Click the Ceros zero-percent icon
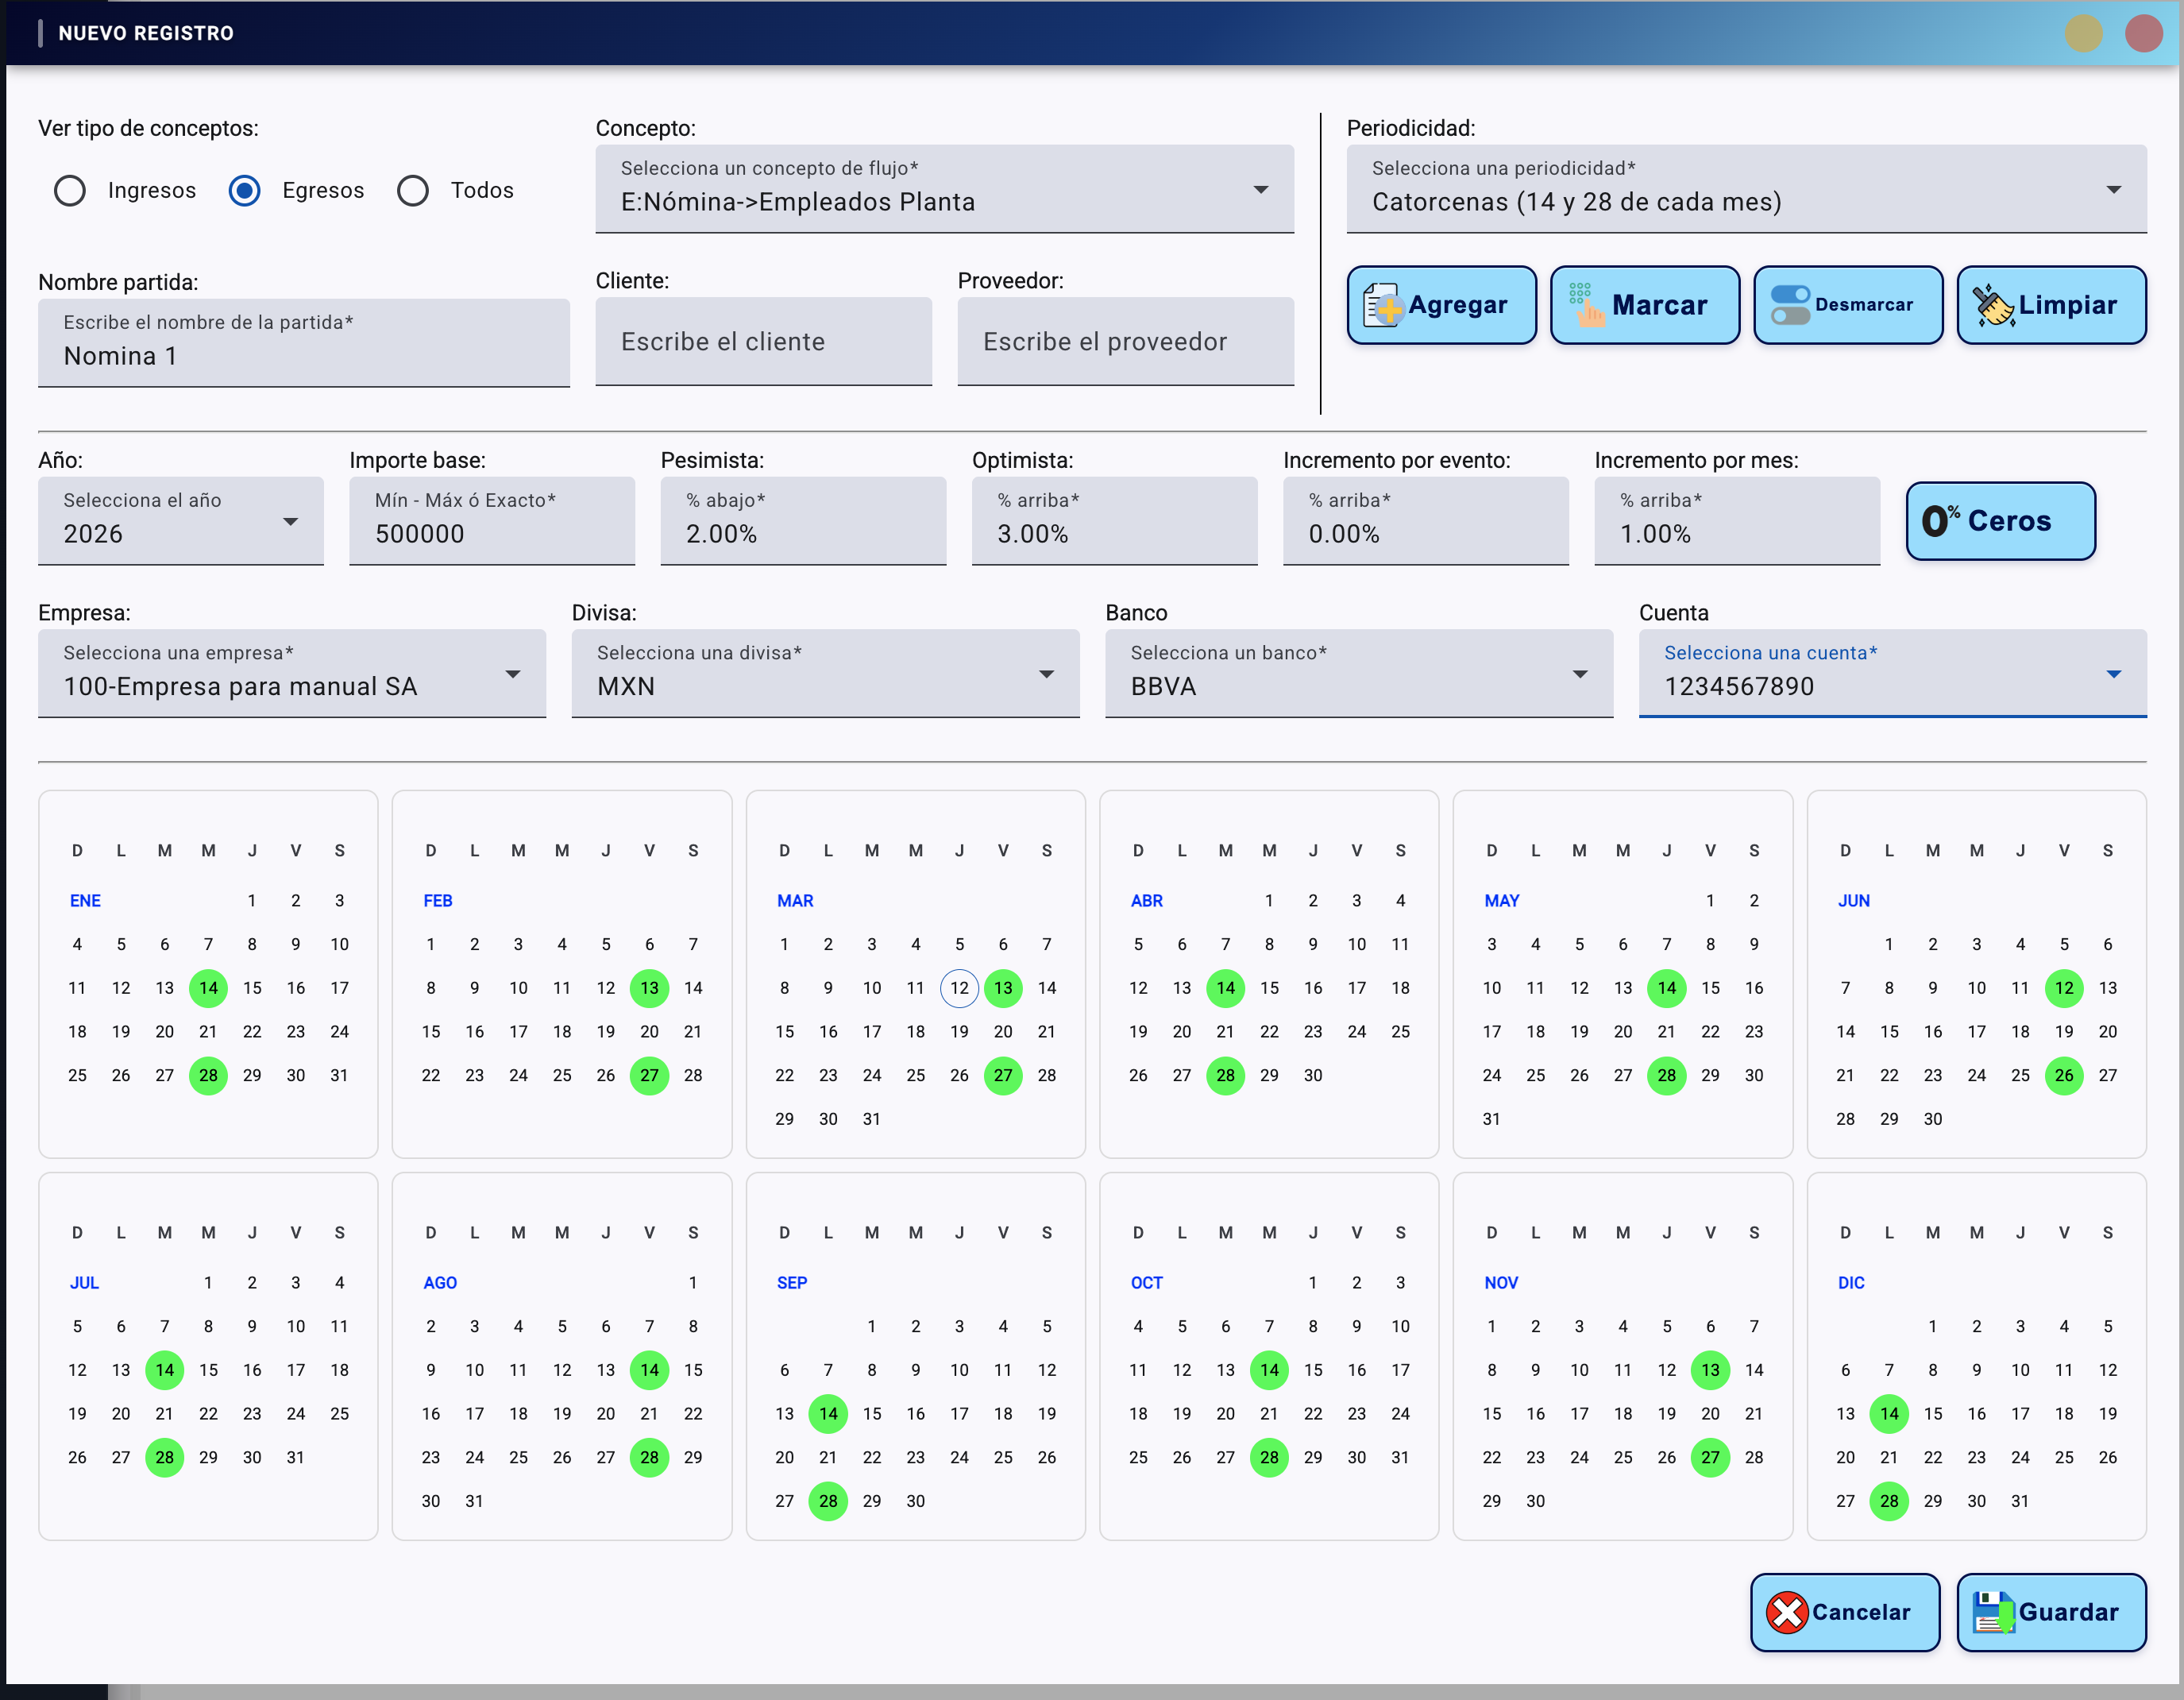 click(1939, 520)
